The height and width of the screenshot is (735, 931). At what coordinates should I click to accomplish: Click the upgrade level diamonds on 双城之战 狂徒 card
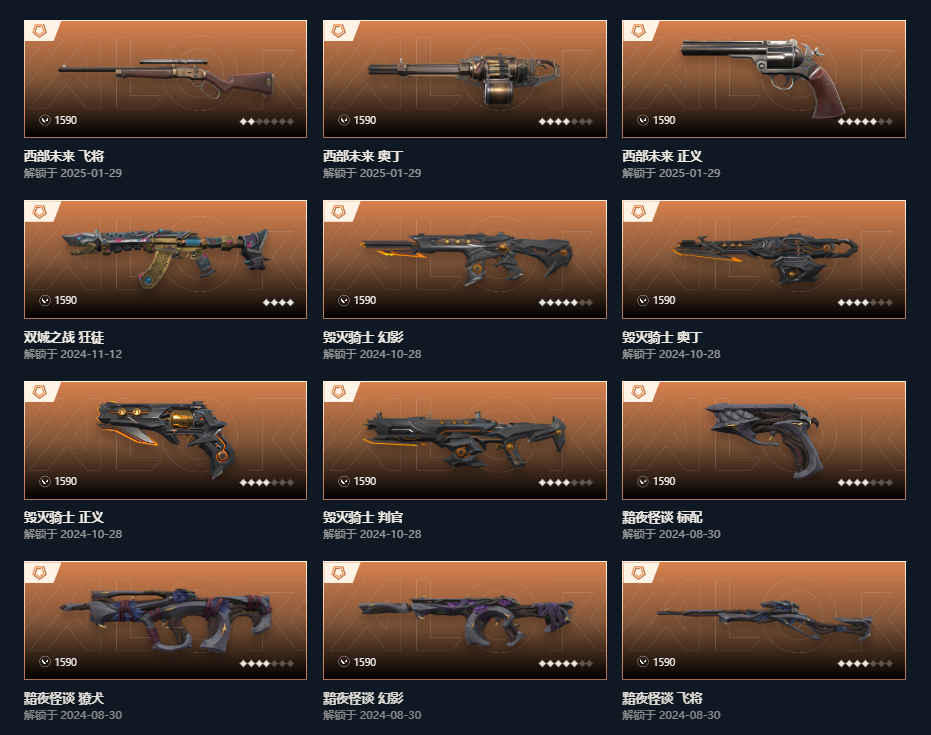click(x=278, y=302)
